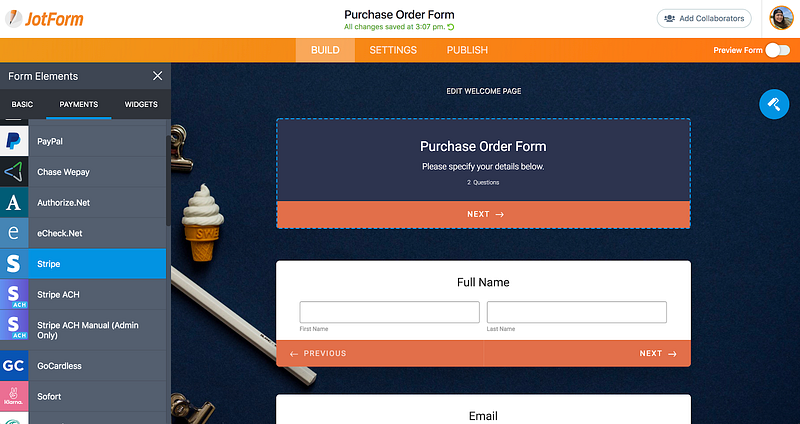This screenshot has height=424, width=800.
Task: Open the user profile avatar menu
Action: pyautogui.click(x=781, y=18)
